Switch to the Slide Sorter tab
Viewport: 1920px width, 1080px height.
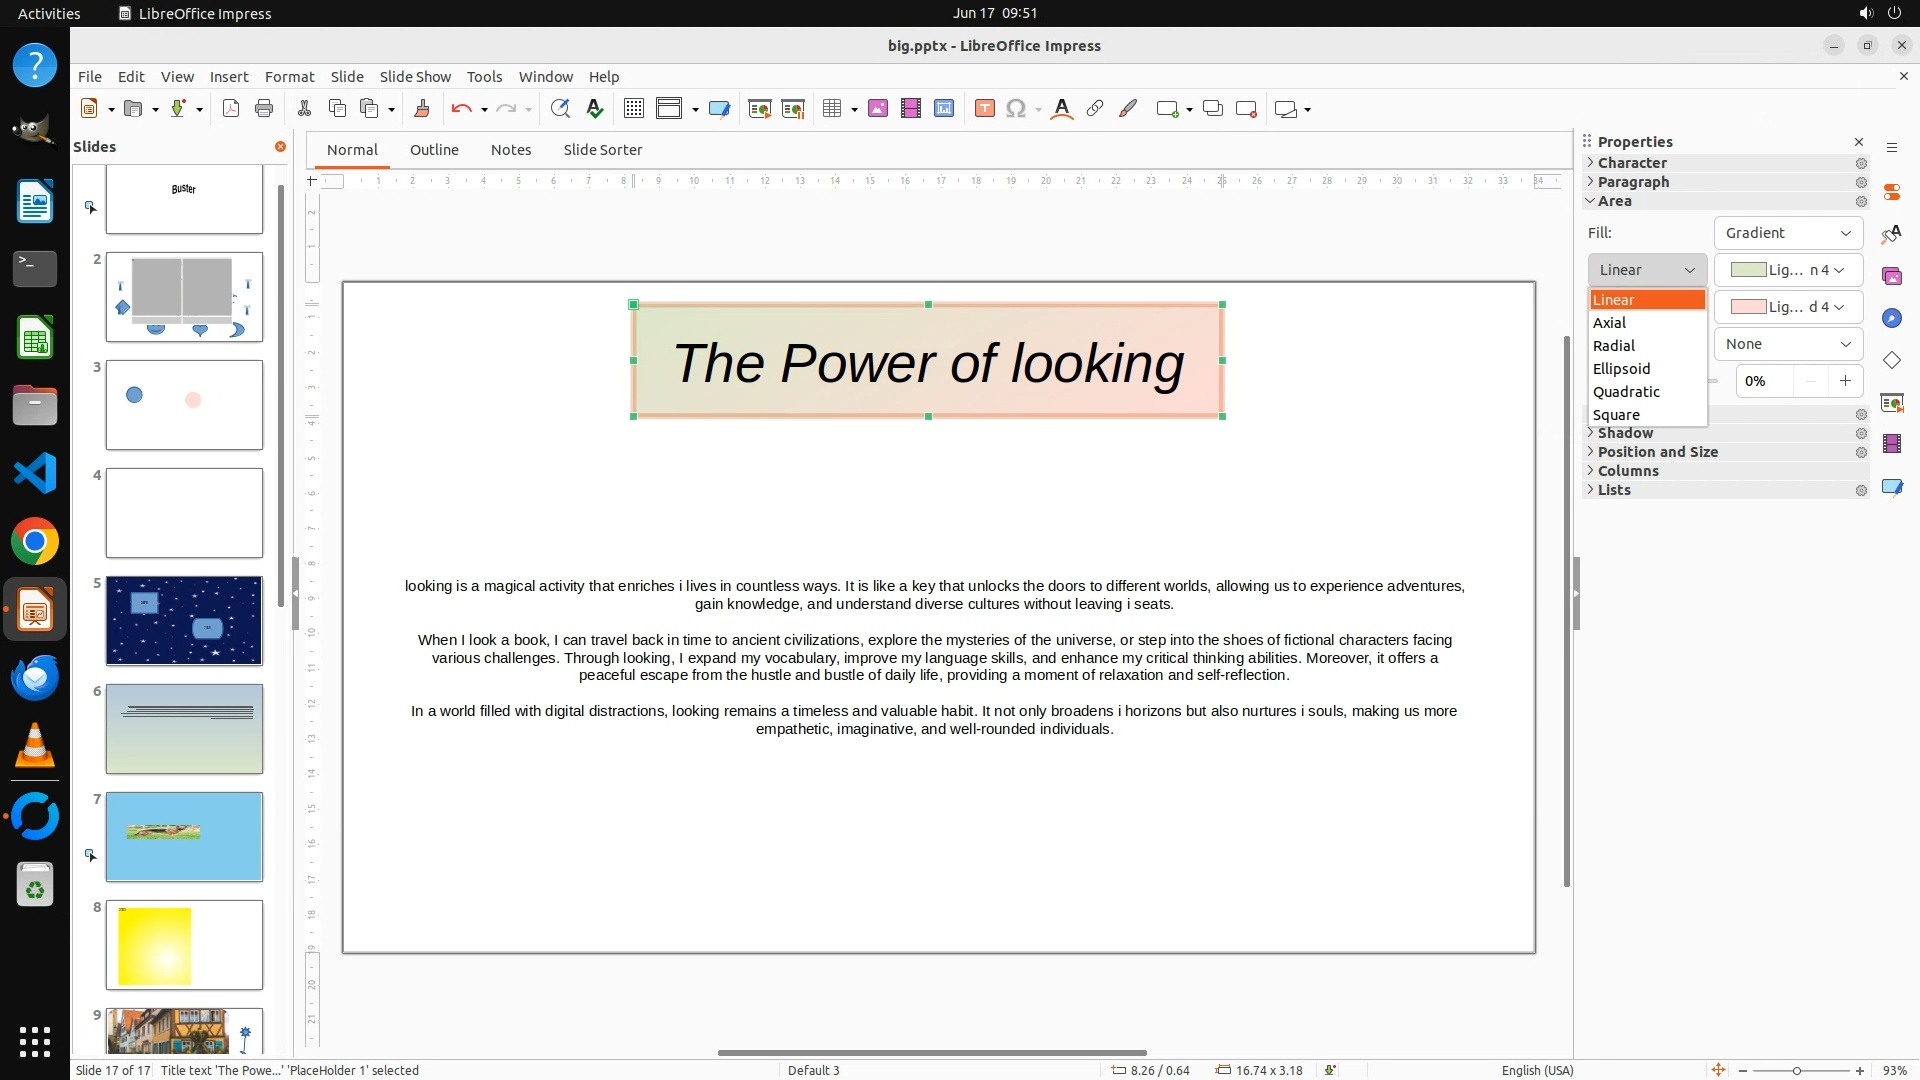tap(602, 150)
